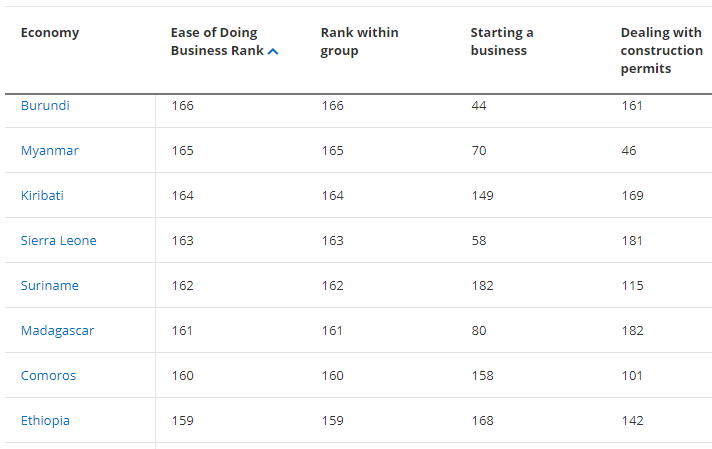
Task: Select Burundi's rank 166 cell
Action: [183, 105]
